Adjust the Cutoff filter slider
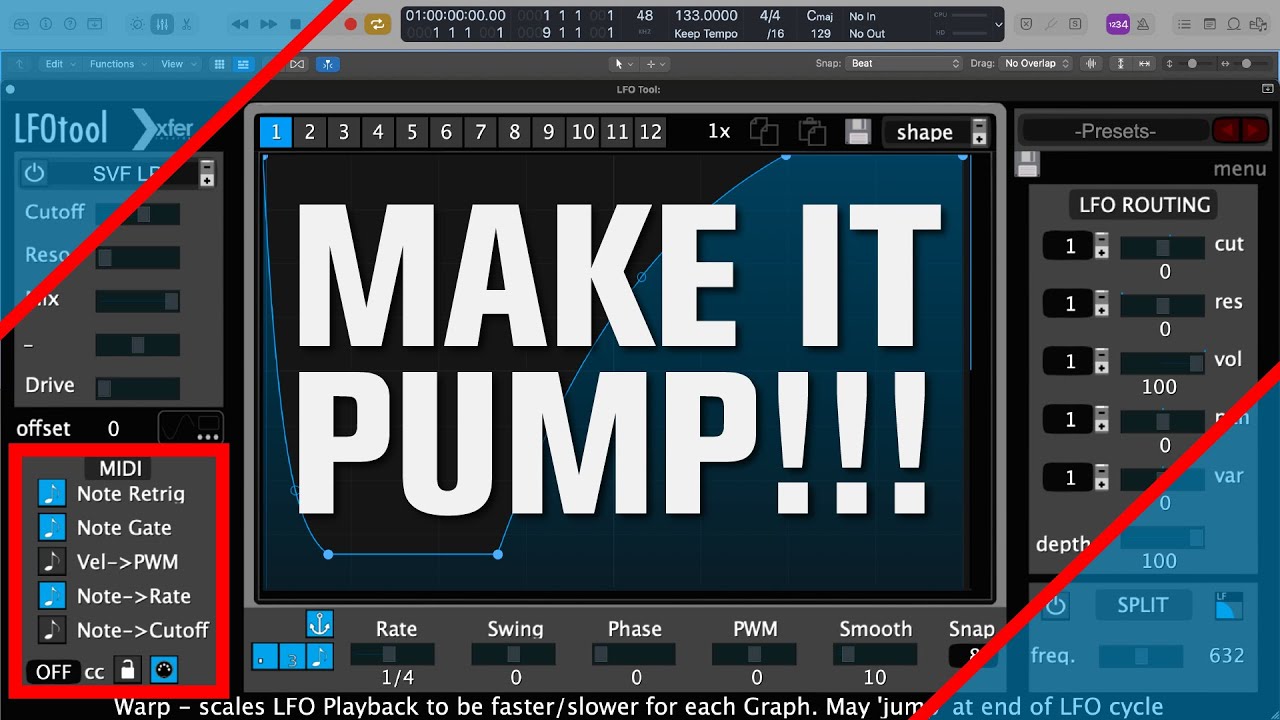The width and height of the screenshot is (1280, 720). (137, 214)
